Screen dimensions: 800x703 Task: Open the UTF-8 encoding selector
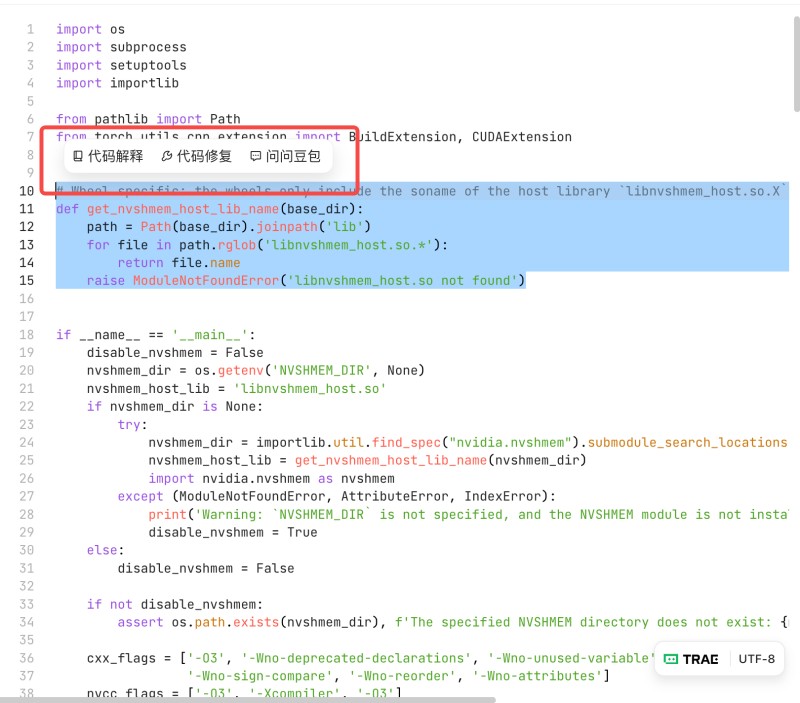tap(756, 659)
